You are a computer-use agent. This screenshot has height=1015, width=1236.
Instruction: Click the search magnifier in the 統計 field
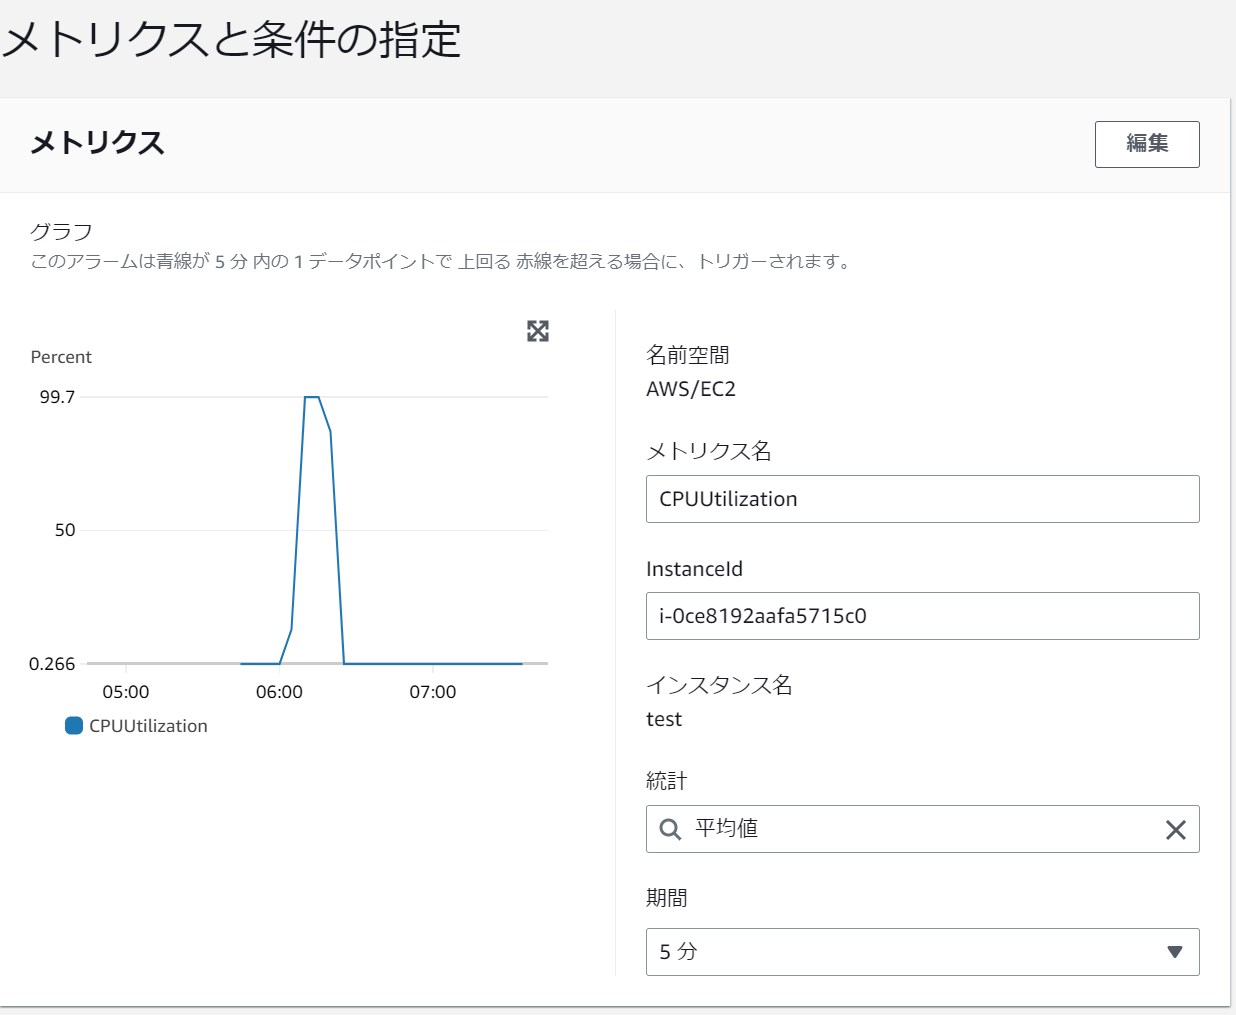coord(668,829)
